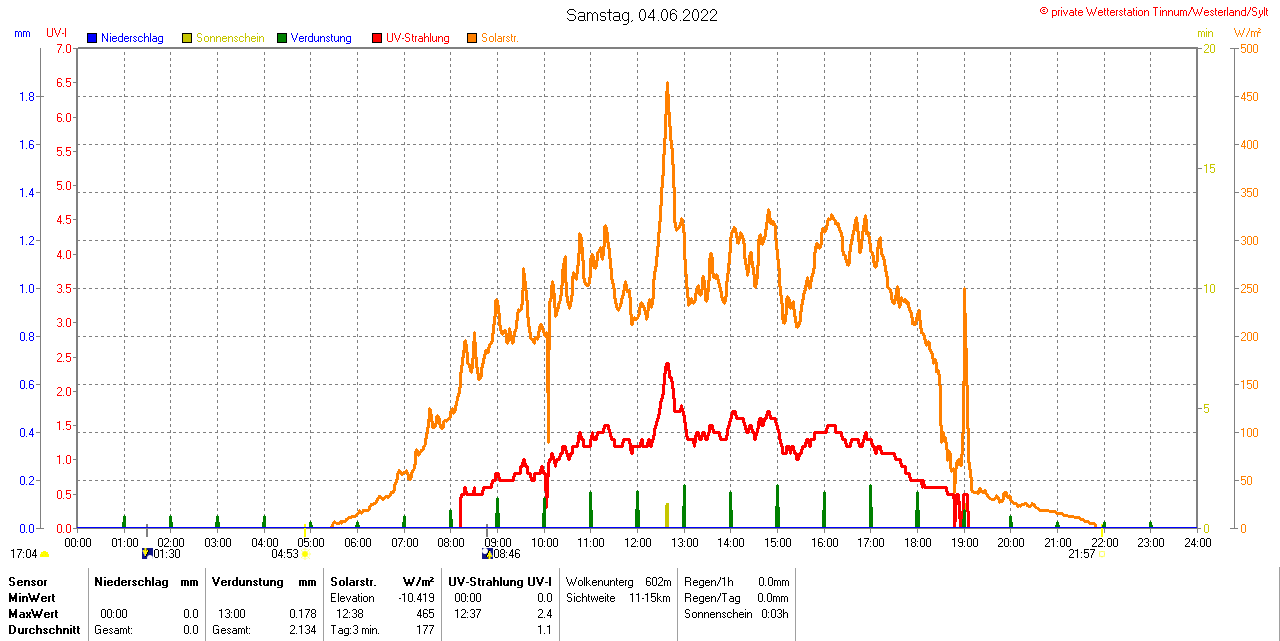Click the green Verdunstung legend swatch

click(x=282, y=38)
